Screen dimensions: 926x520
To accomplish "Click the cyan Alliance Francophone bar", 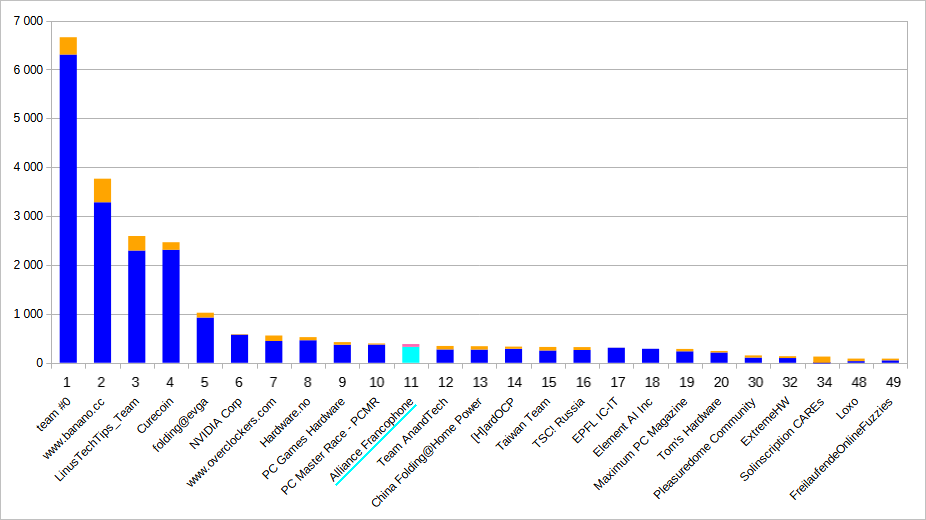I will point(410,355).
